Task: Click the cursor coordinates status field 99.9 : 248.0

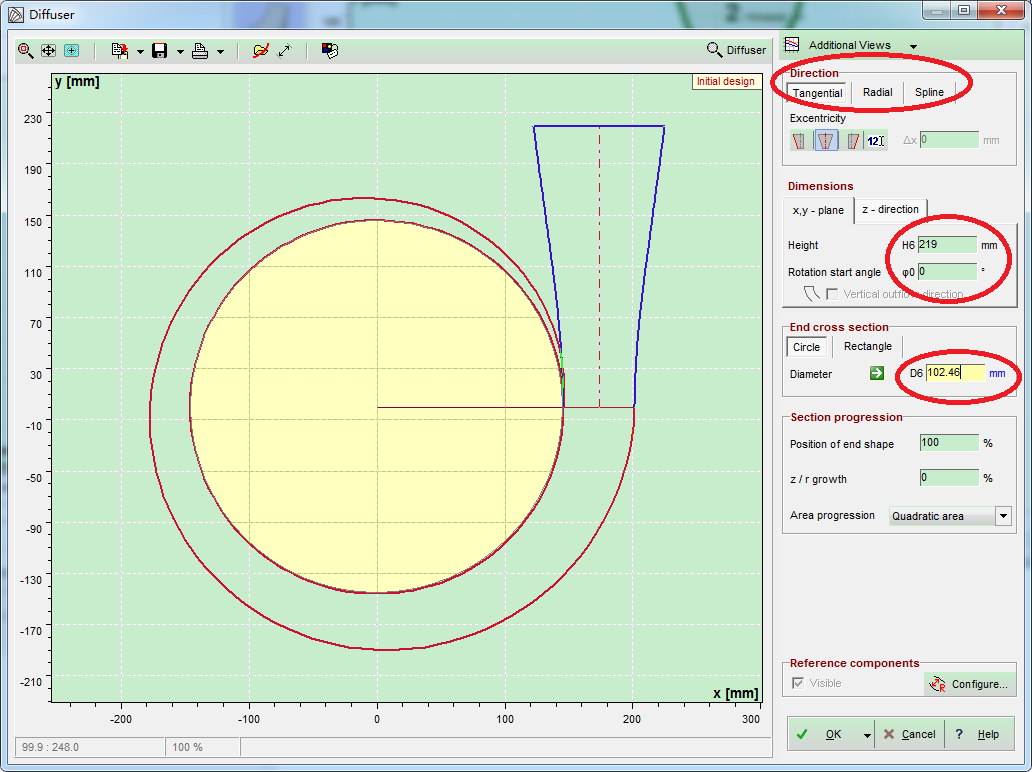Action: pos(90,747)
